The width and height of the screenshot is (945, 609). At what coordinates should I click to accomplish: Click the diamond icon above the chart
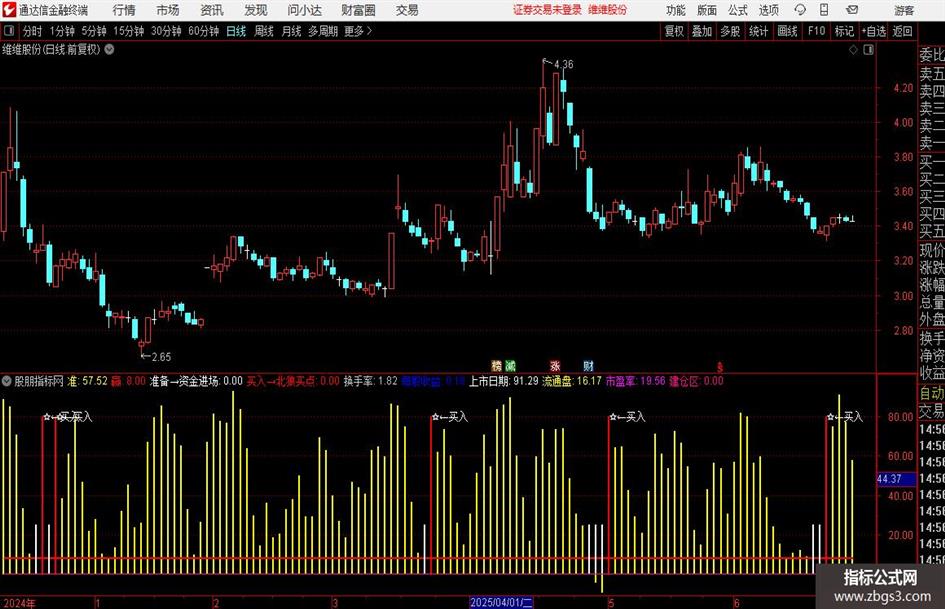click(853, 50)
